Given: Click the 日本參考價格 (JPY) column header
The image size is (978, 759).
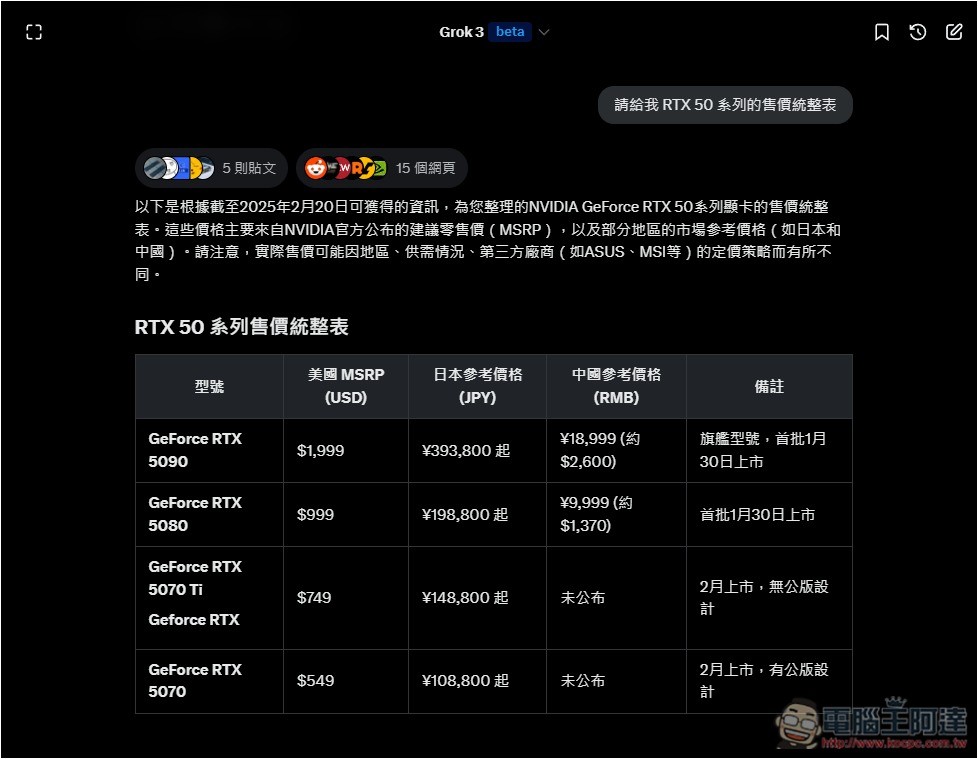Looking at the screenshot, I should (477, 387).
